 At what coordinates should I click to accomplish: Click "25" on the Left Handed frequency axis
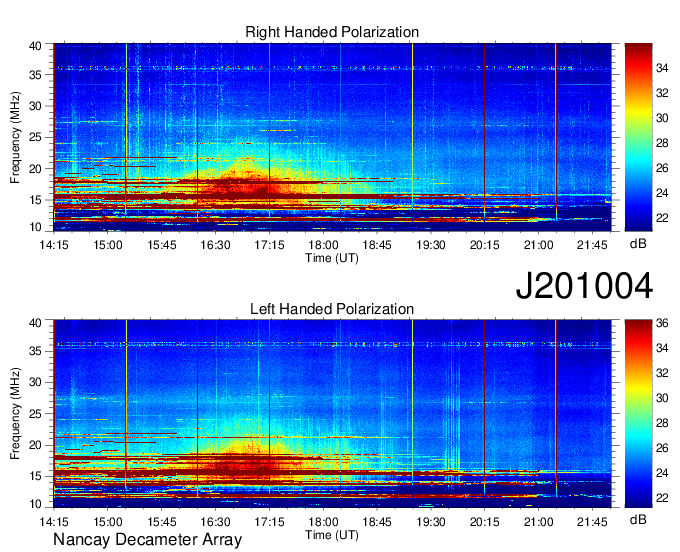35,414
